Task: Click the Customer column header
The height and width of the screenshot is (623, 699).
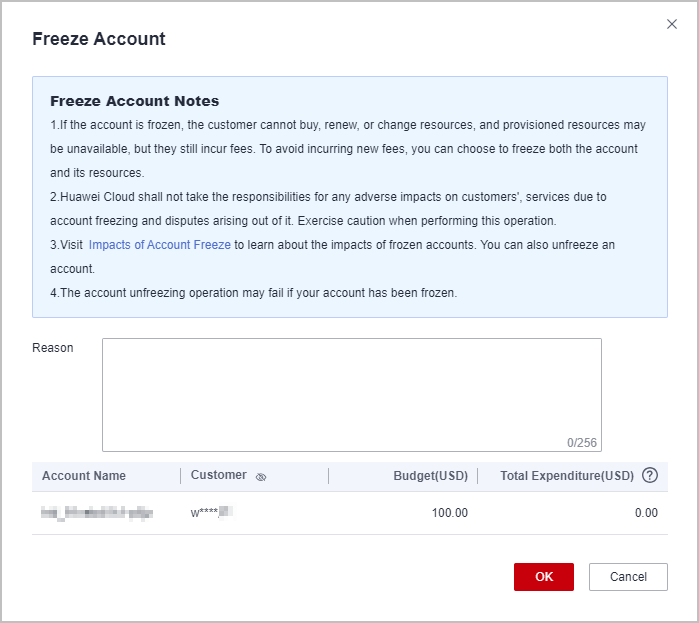Action: [x=218, y=476]
